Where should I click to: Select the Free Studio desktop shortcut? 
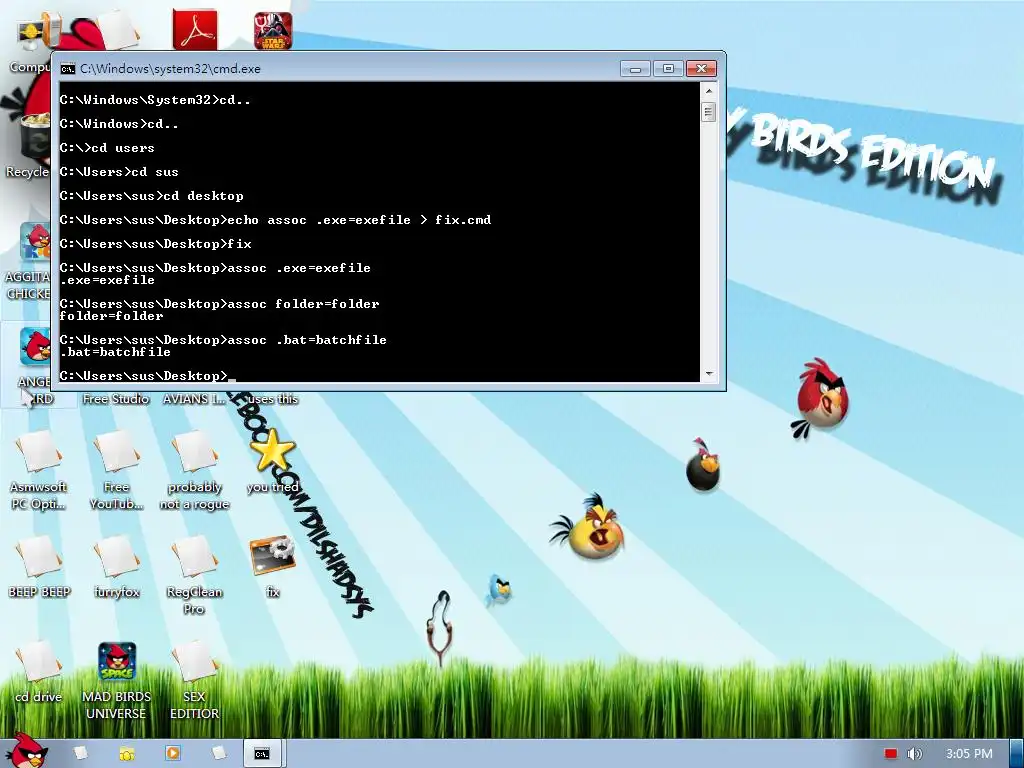(116, 398)
